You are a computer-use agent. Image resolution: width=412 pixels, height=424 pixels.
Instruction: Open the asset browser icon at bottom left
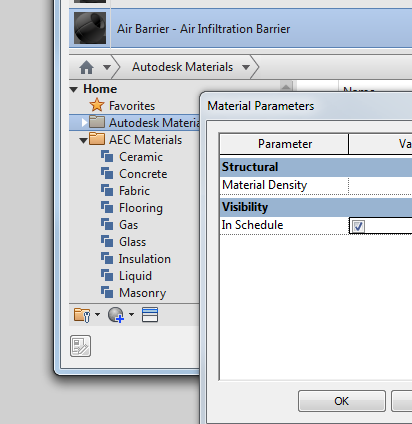coord(80,346)
